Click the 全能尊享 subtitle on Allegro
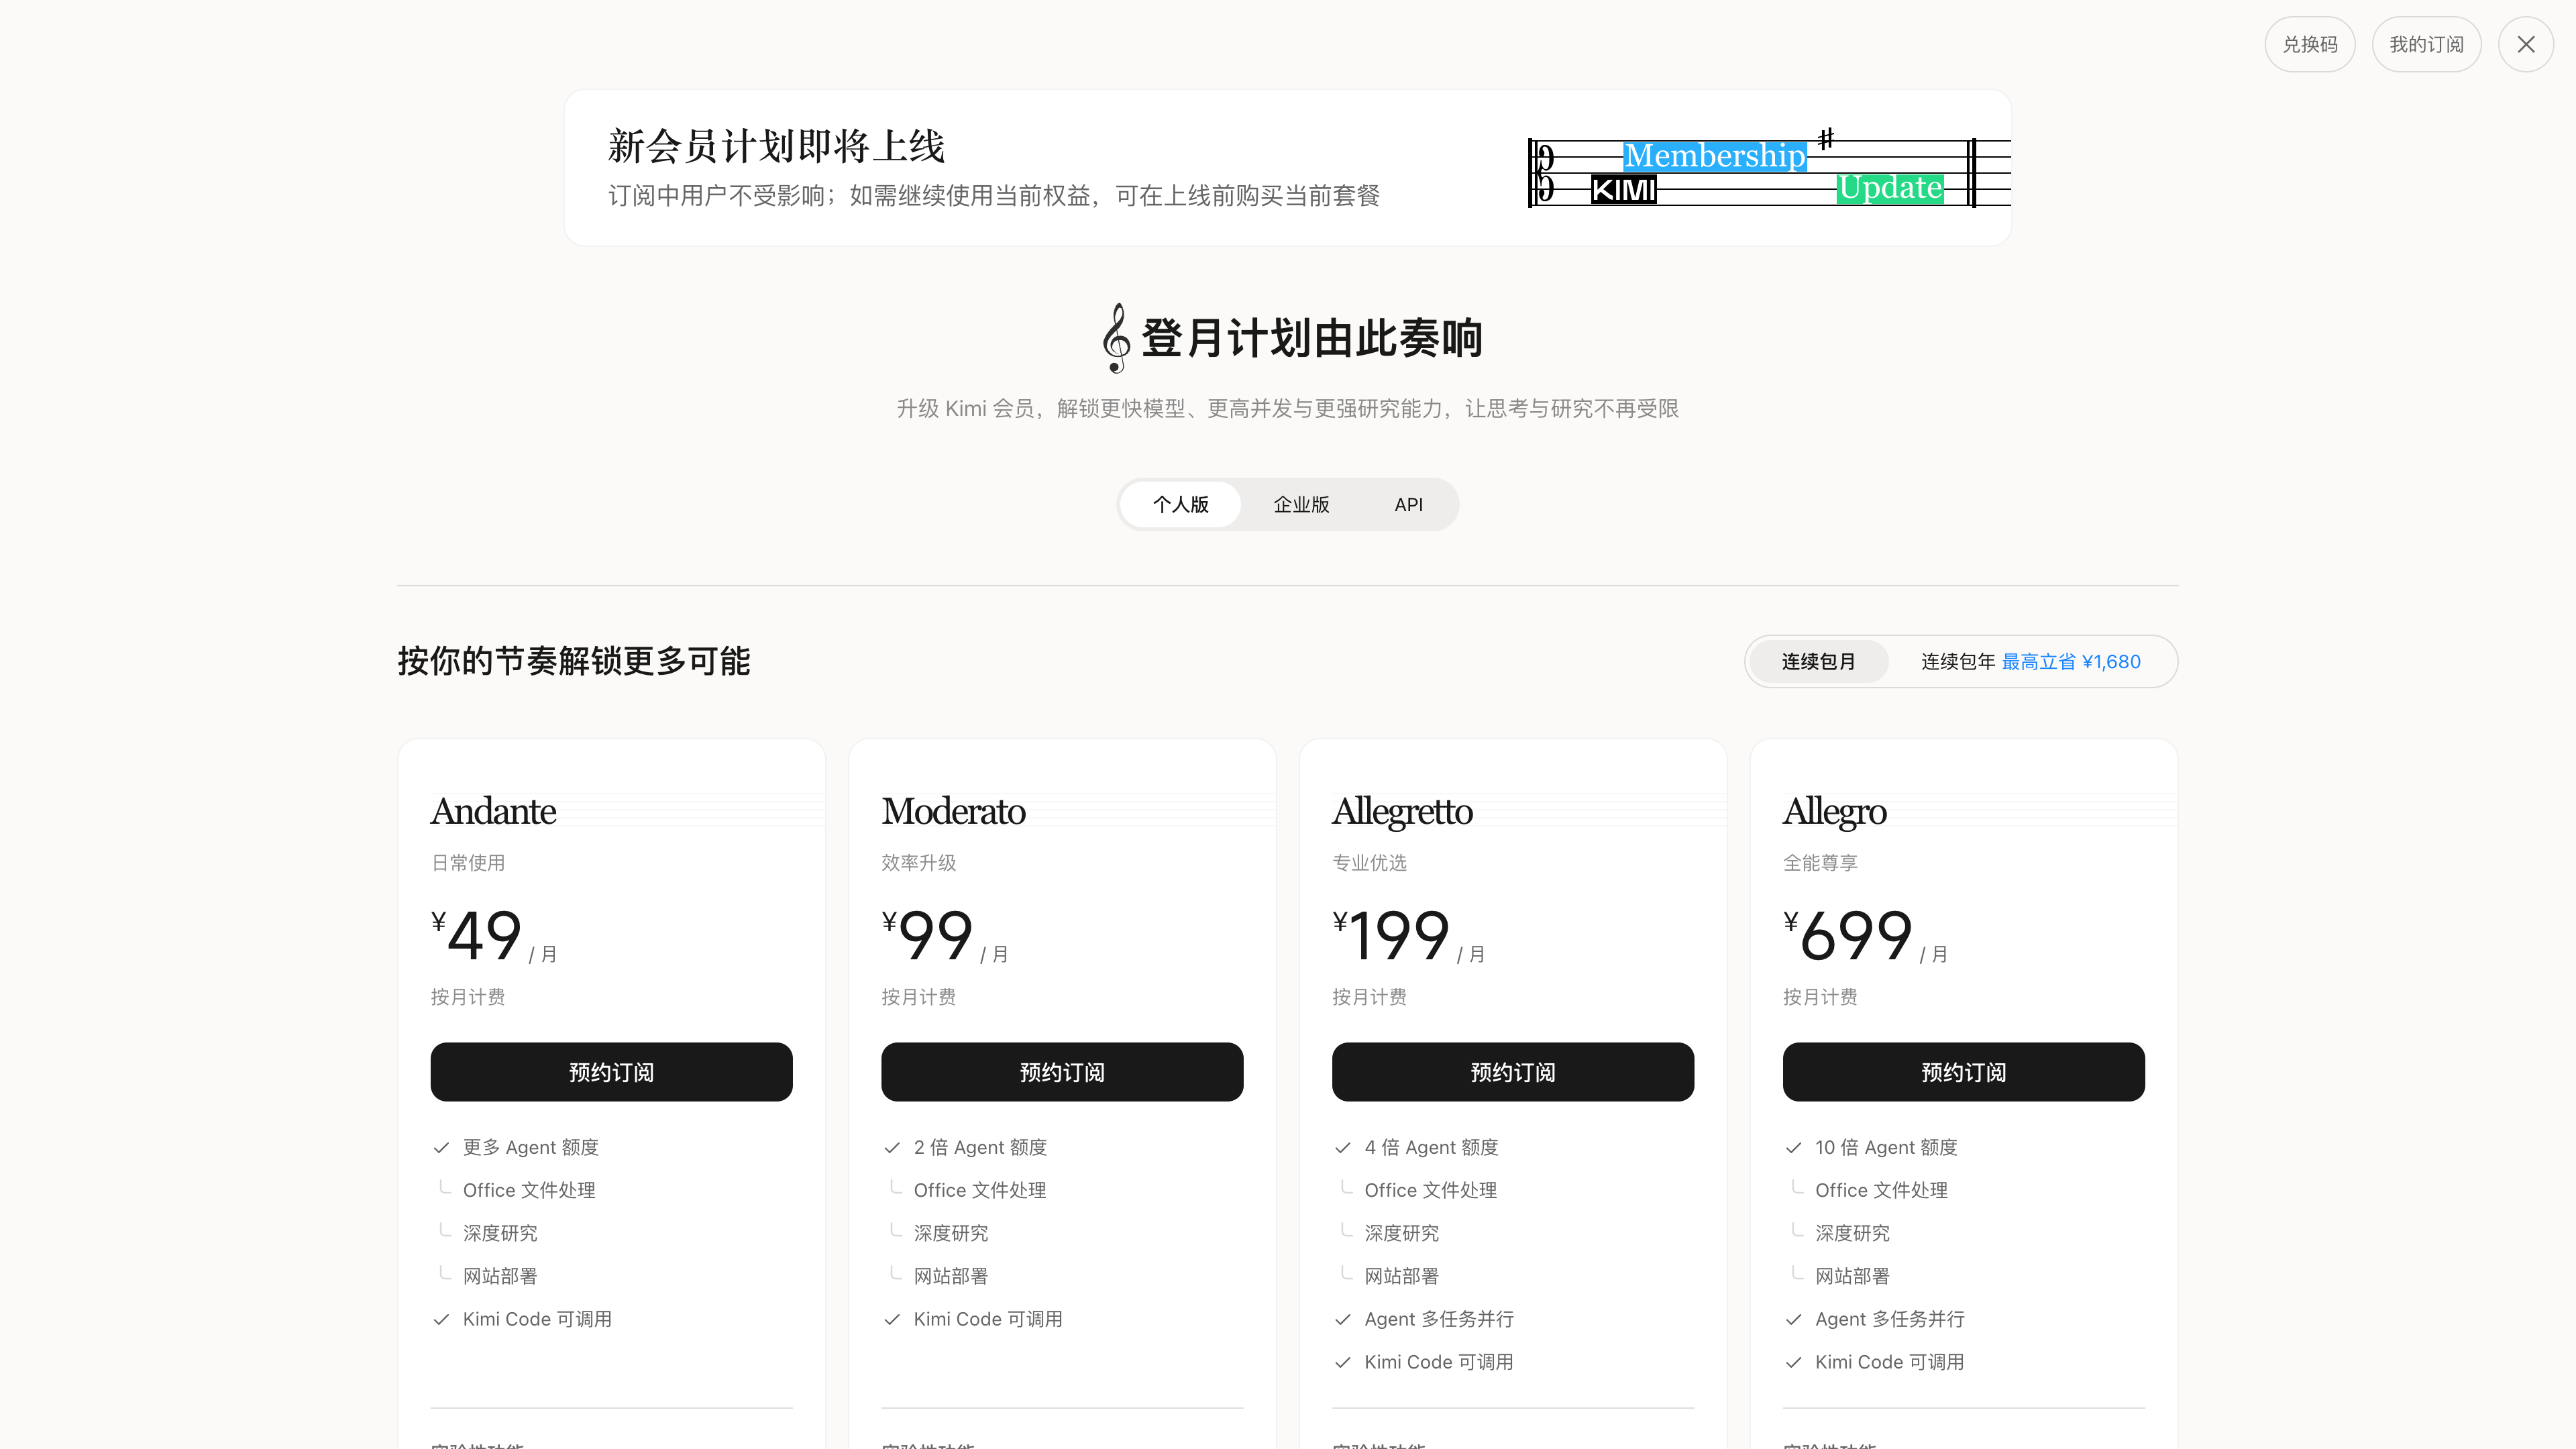Image resolution: width=2576 pixels, height=1449 pixels. click(1820, 862)
